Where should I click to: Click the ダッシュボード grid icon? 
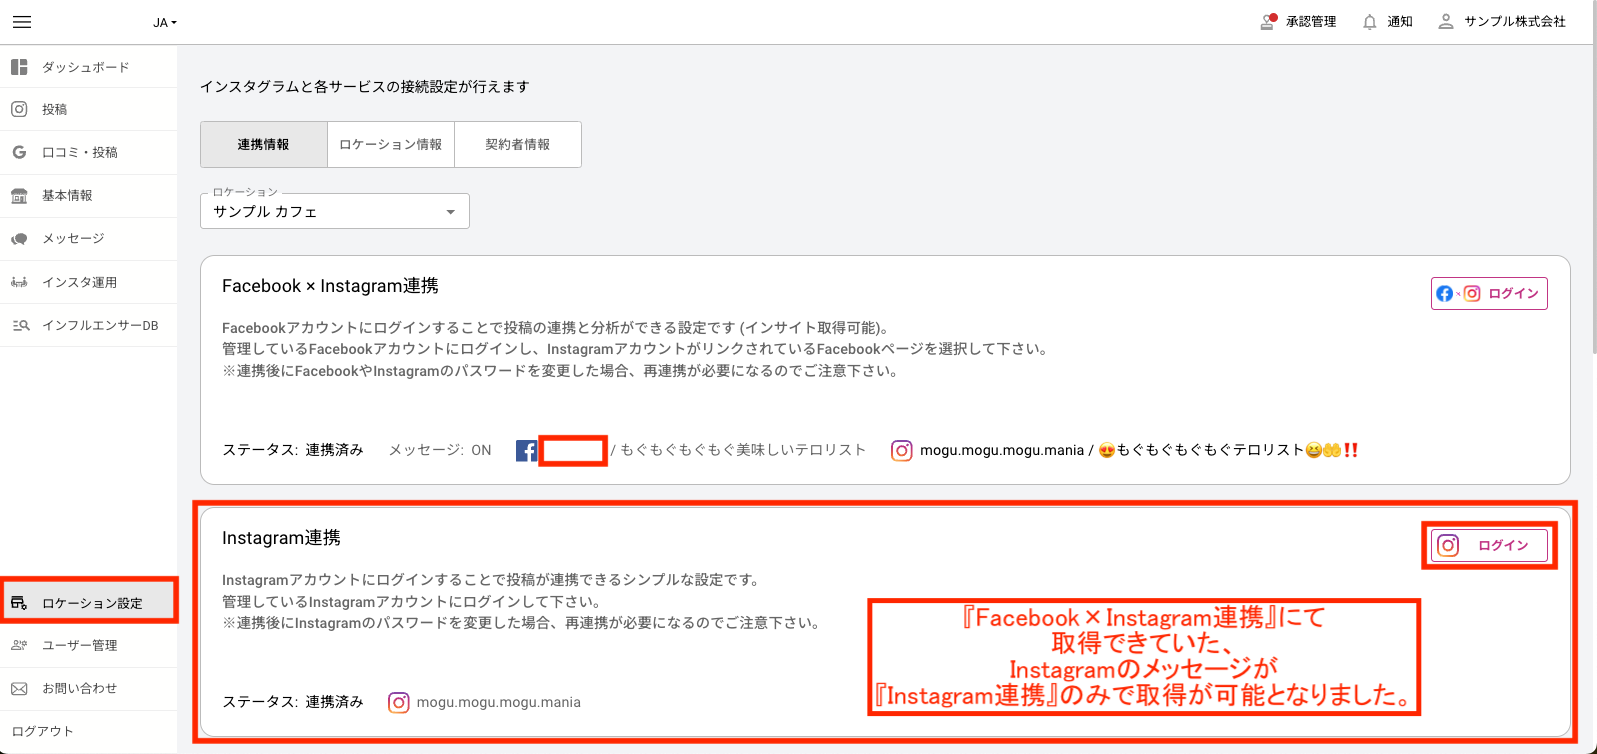pyautogui.click(x=19, y=67)
